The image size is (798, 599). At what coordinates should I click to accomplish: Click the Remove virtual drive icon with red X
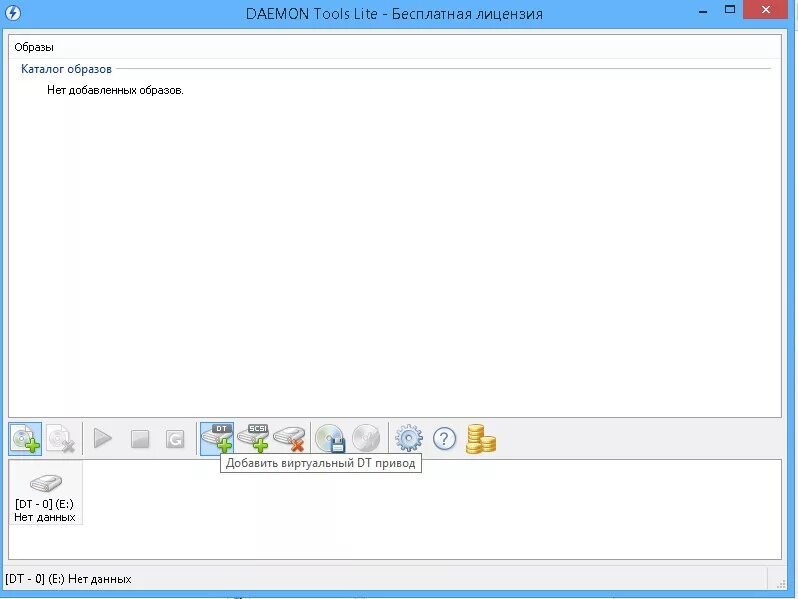pyautogui.click(x=289, y=439)
